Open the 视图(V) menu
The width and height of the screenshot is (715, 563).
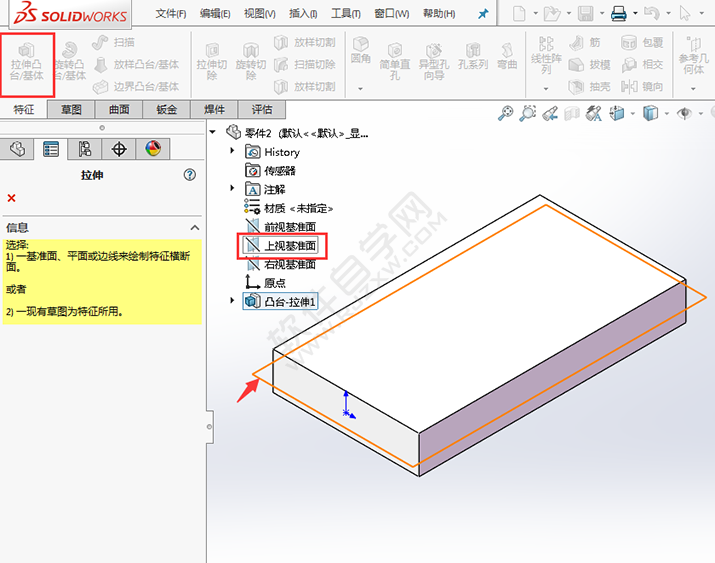pyautogui.click(x=259, y=14)
